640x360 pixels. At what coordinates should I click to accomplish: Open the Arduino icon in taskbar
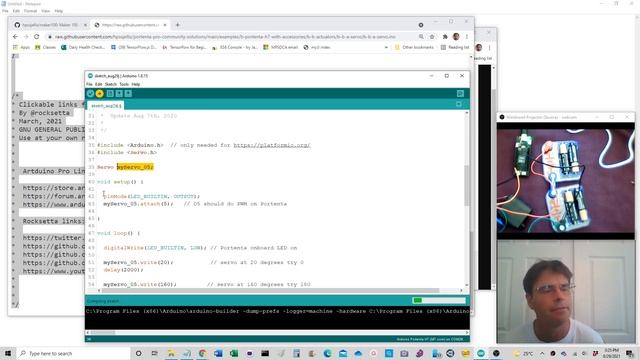tap(481, 353)
